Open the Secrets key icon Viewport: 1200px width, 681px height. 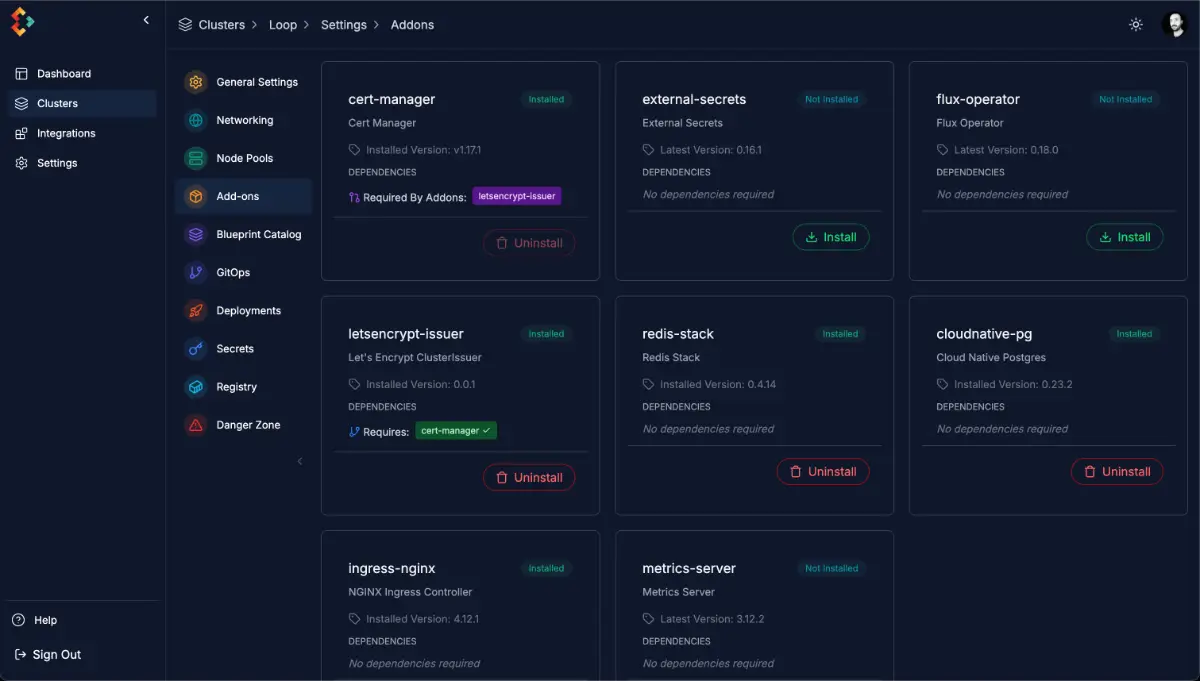click(196, 348)
